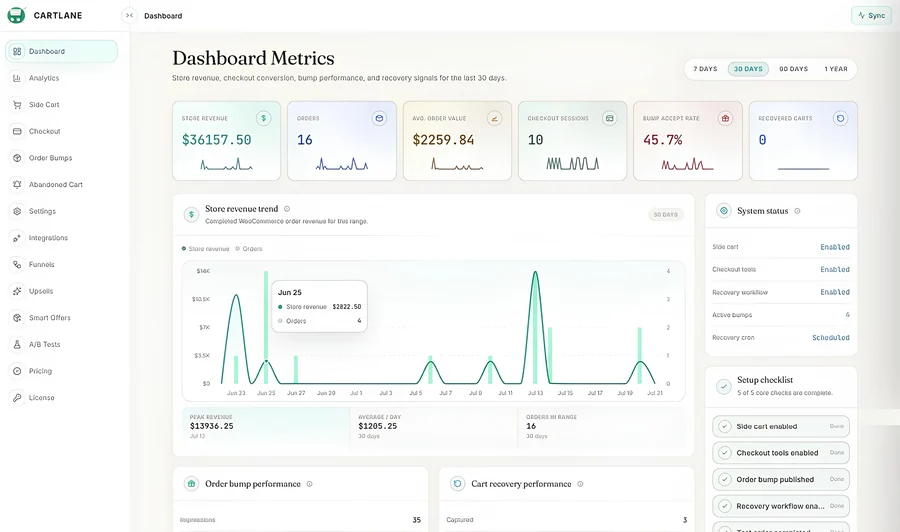The height and width of the screenshot is (532, 900).
Task: Toggle Store revenue legend series
Action: point(205,248)
